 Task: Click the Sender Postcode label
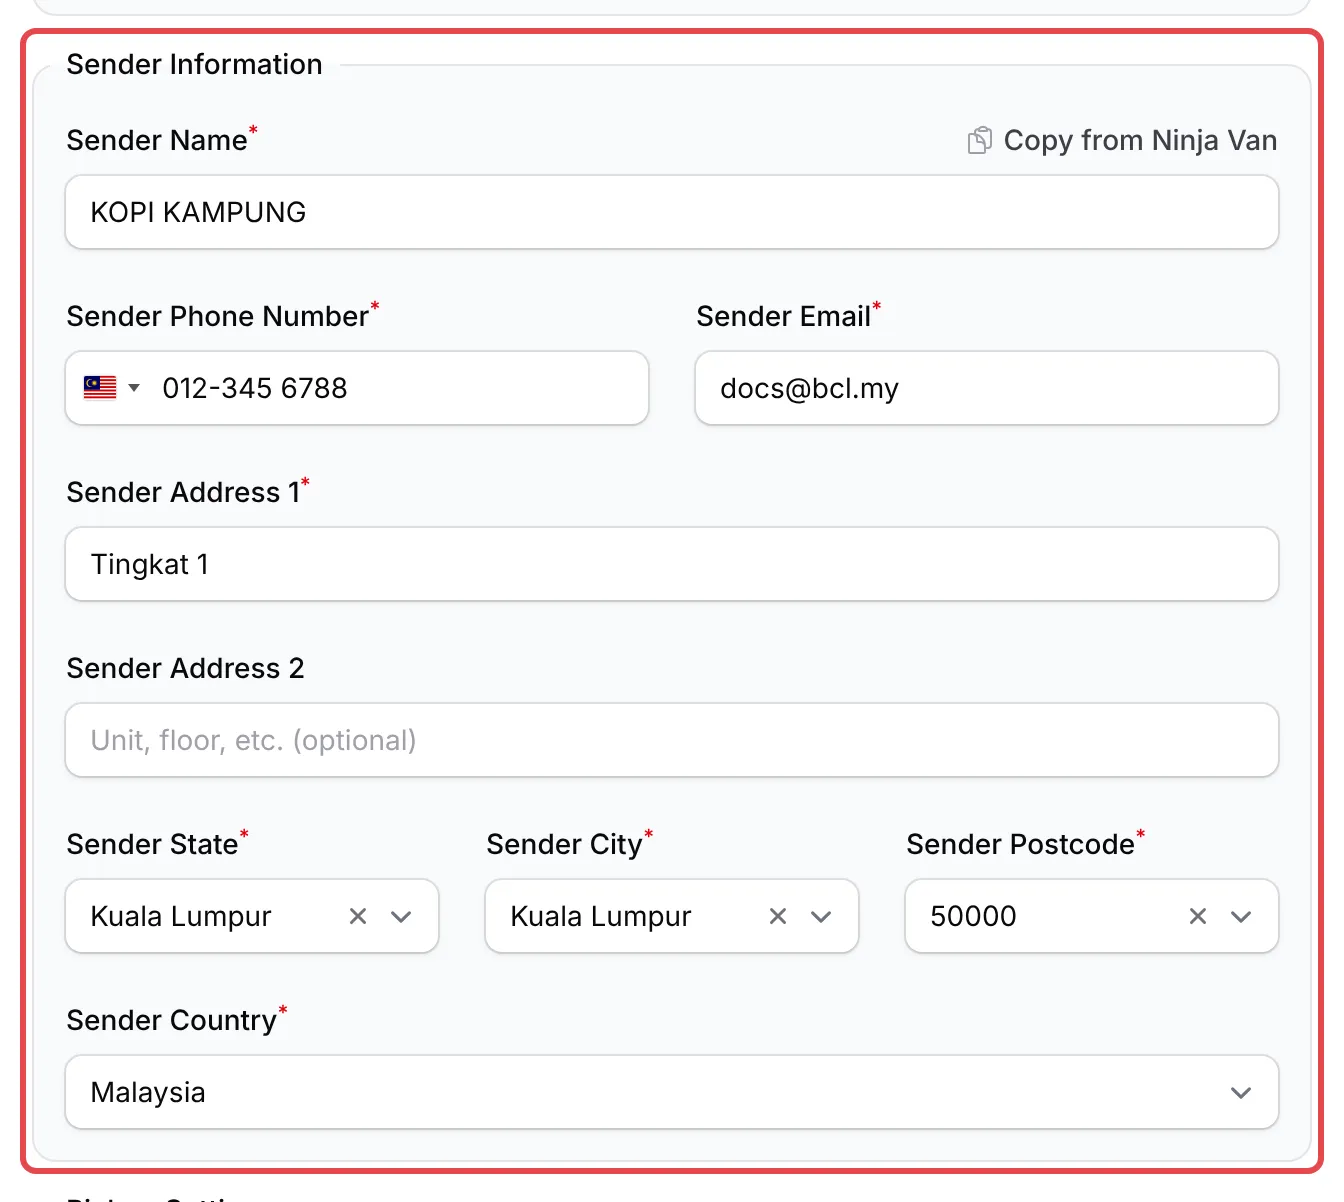1020,844
